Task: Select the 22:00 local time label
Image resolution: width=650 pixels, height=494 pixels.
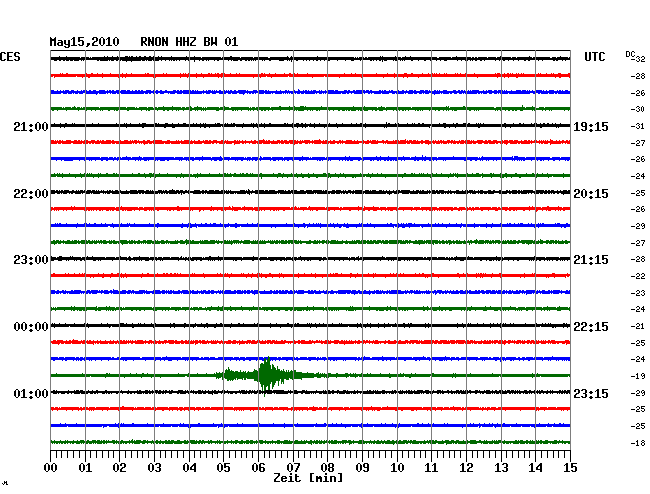Action: (x=31, y=194)
